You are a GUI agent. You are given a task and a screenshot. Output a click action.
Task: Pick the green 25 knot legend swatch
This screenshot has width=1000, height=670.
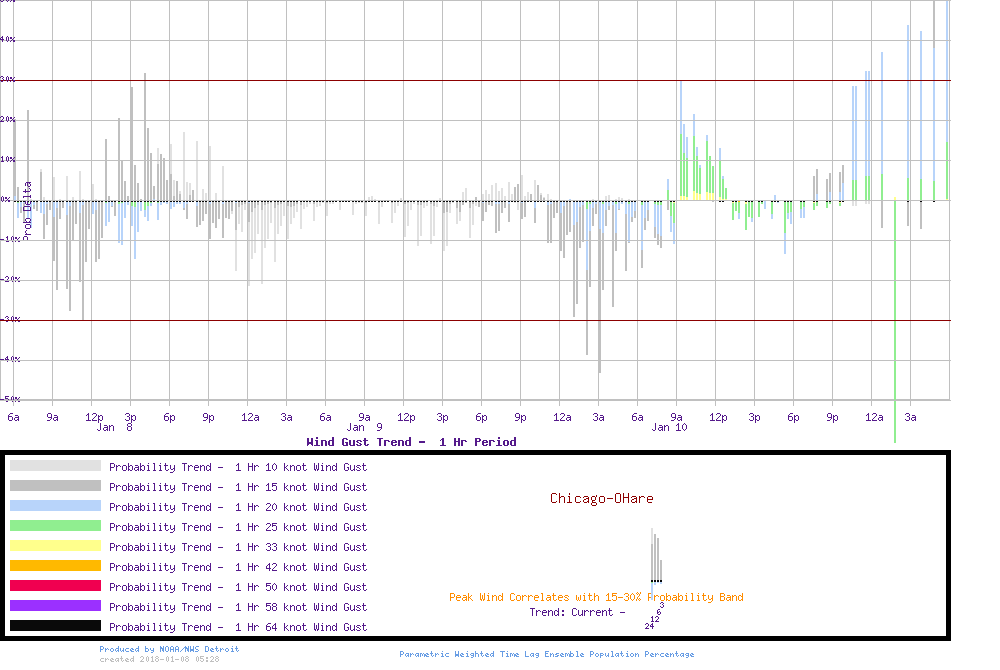(x=55, y=526)
